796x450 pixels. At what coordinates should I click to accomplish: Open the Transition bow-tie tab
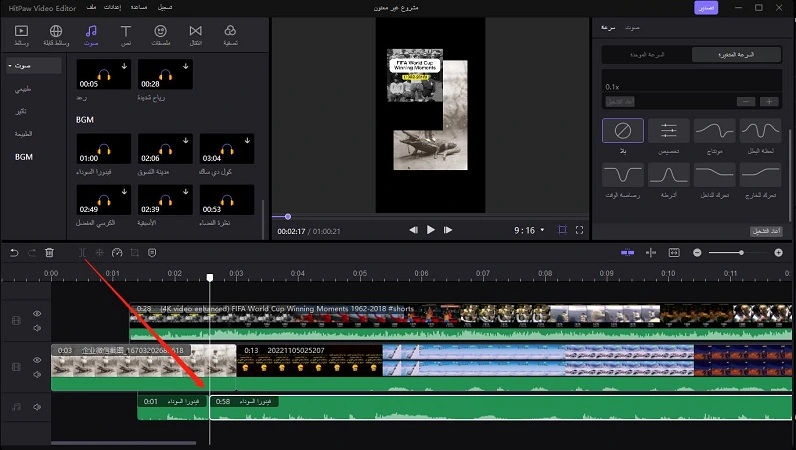[195, 35]
